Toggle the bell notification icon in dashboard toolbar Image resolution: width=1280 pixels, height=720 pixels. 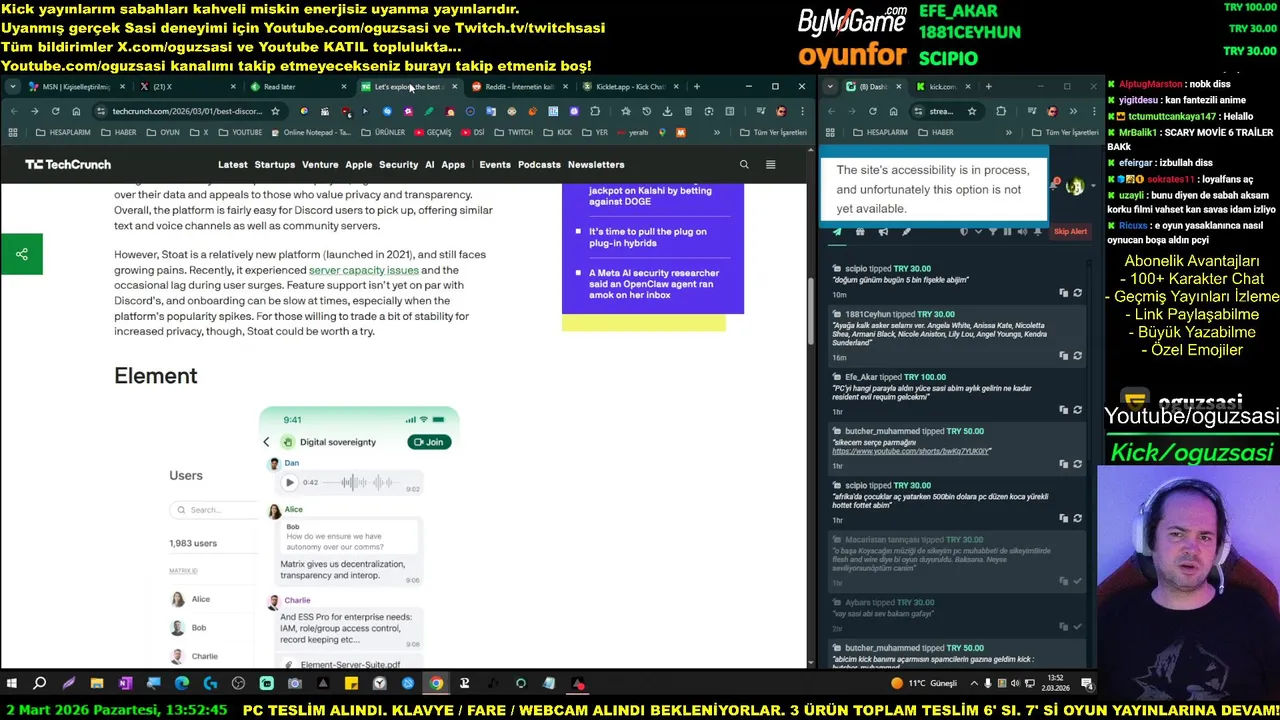[x=1038, y=232]
